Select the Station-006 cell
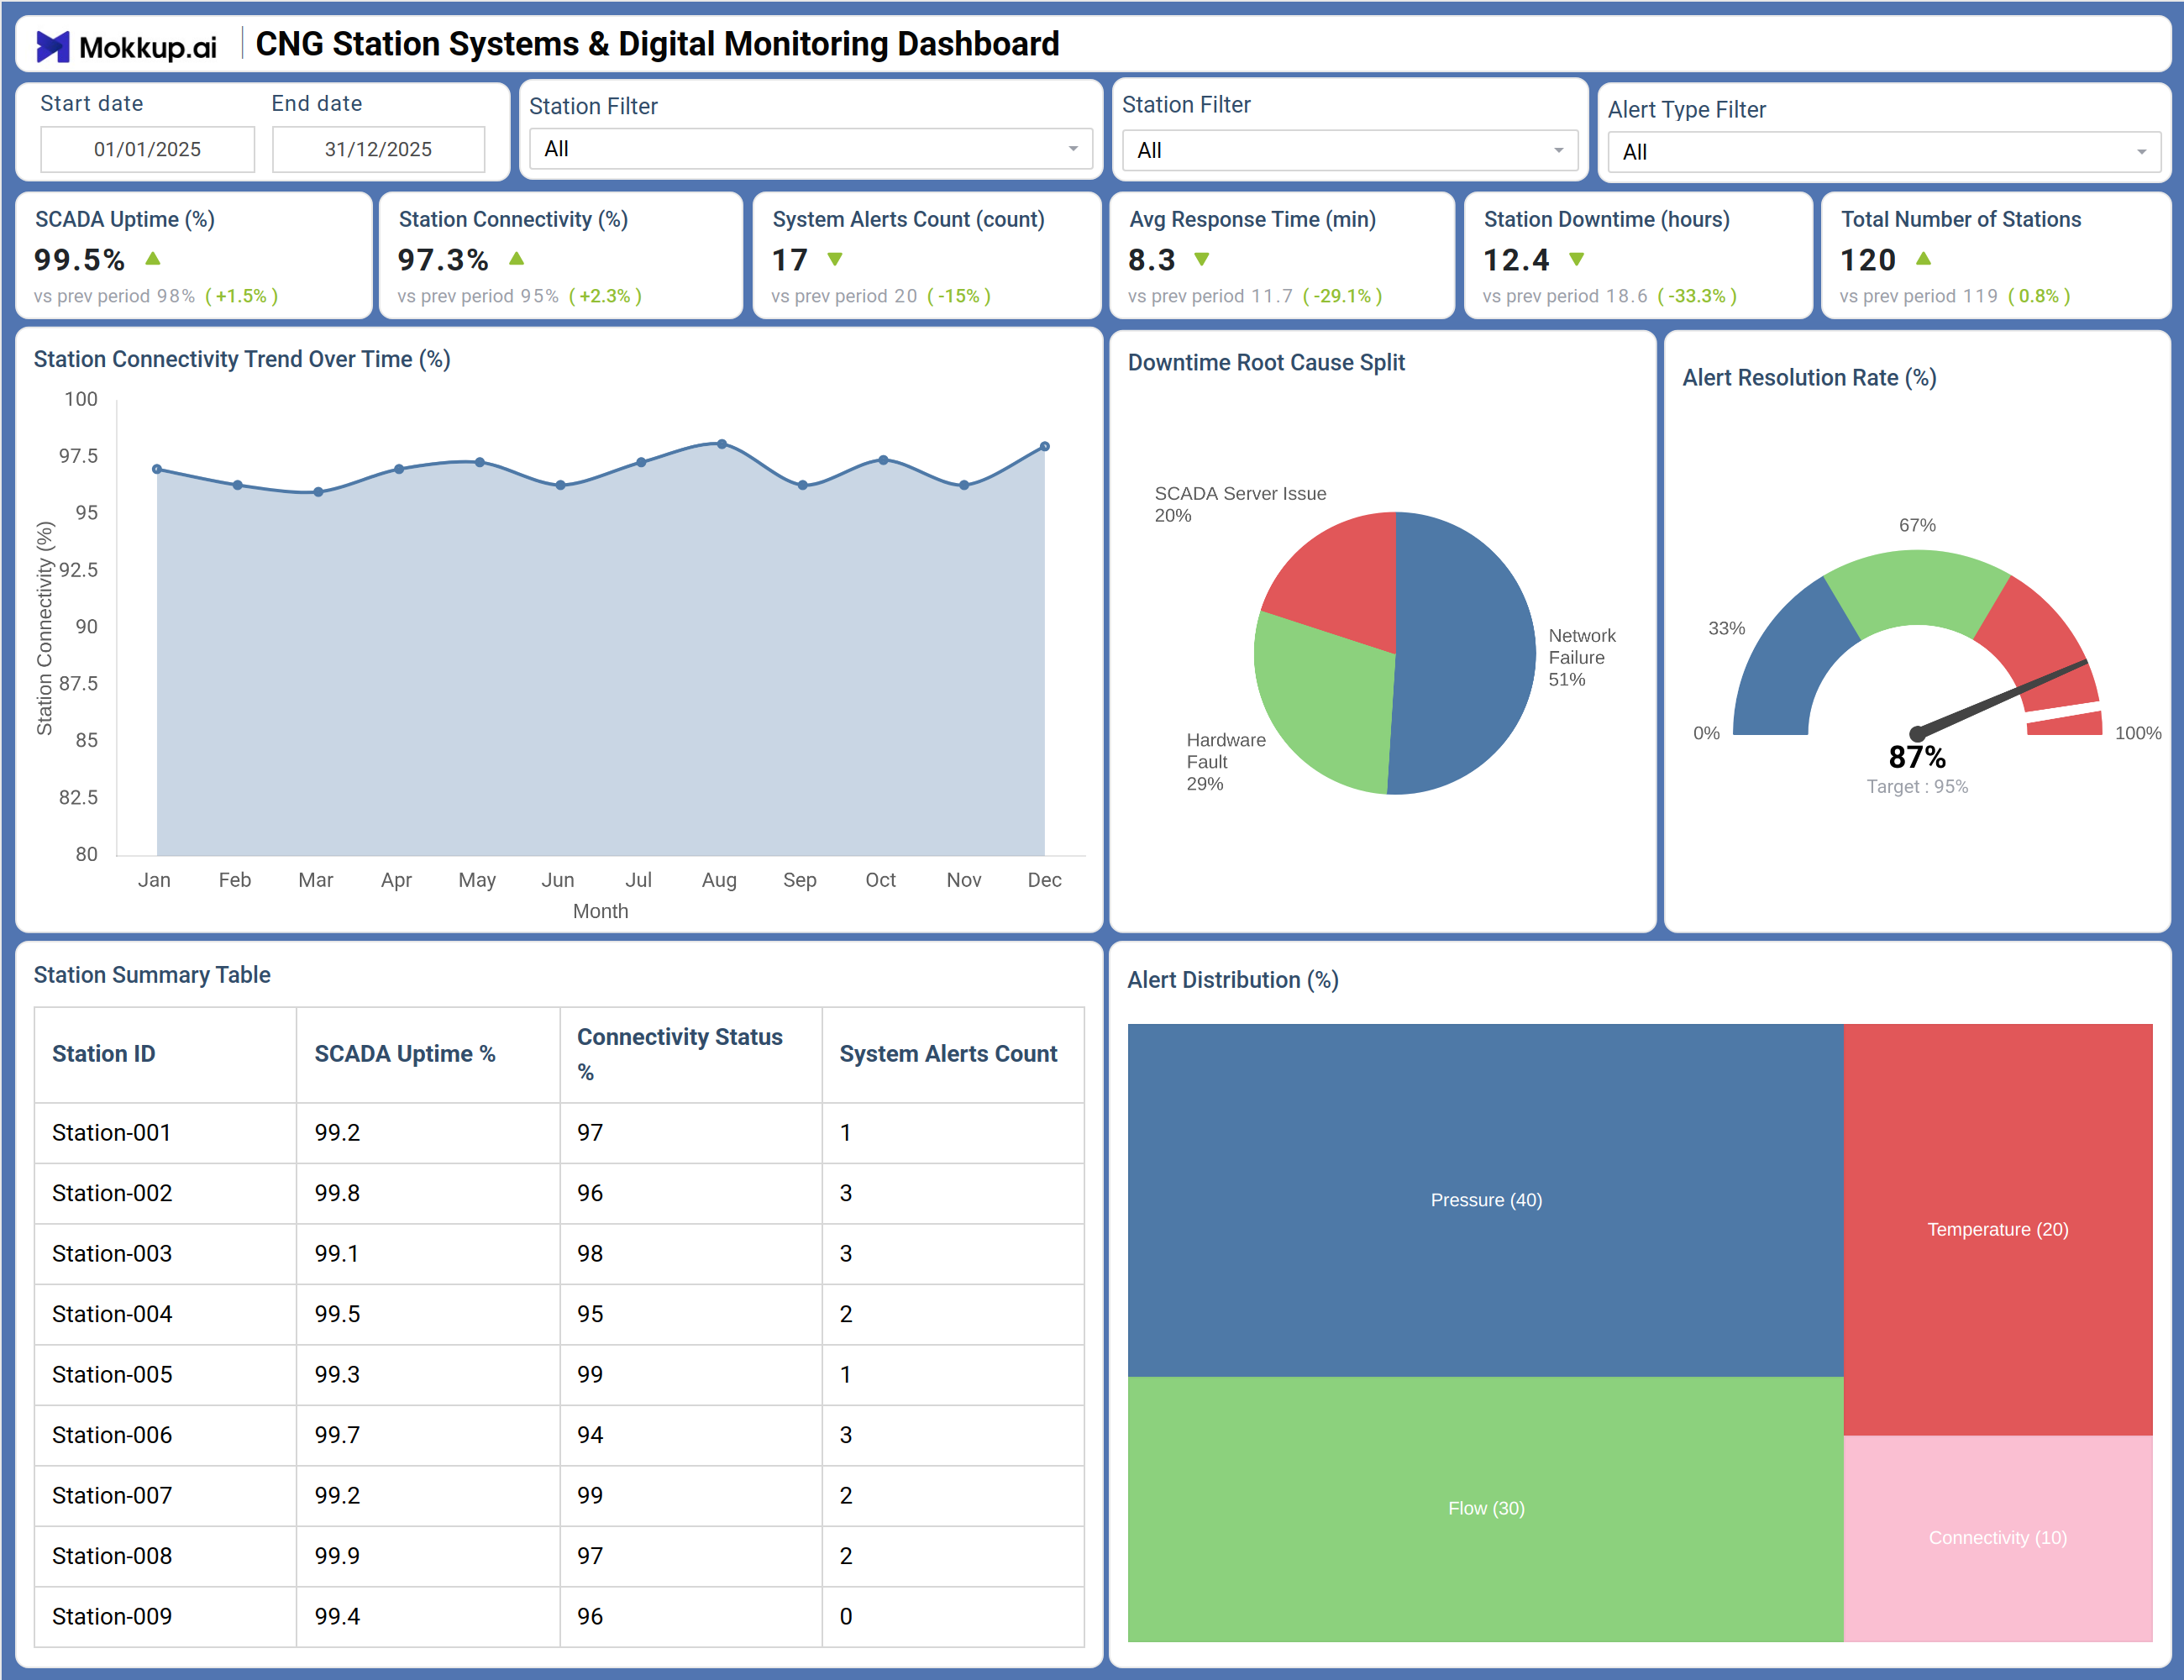This screenshot has width=2184, height=1680. pyautogui.click(x=165, y=1435)
